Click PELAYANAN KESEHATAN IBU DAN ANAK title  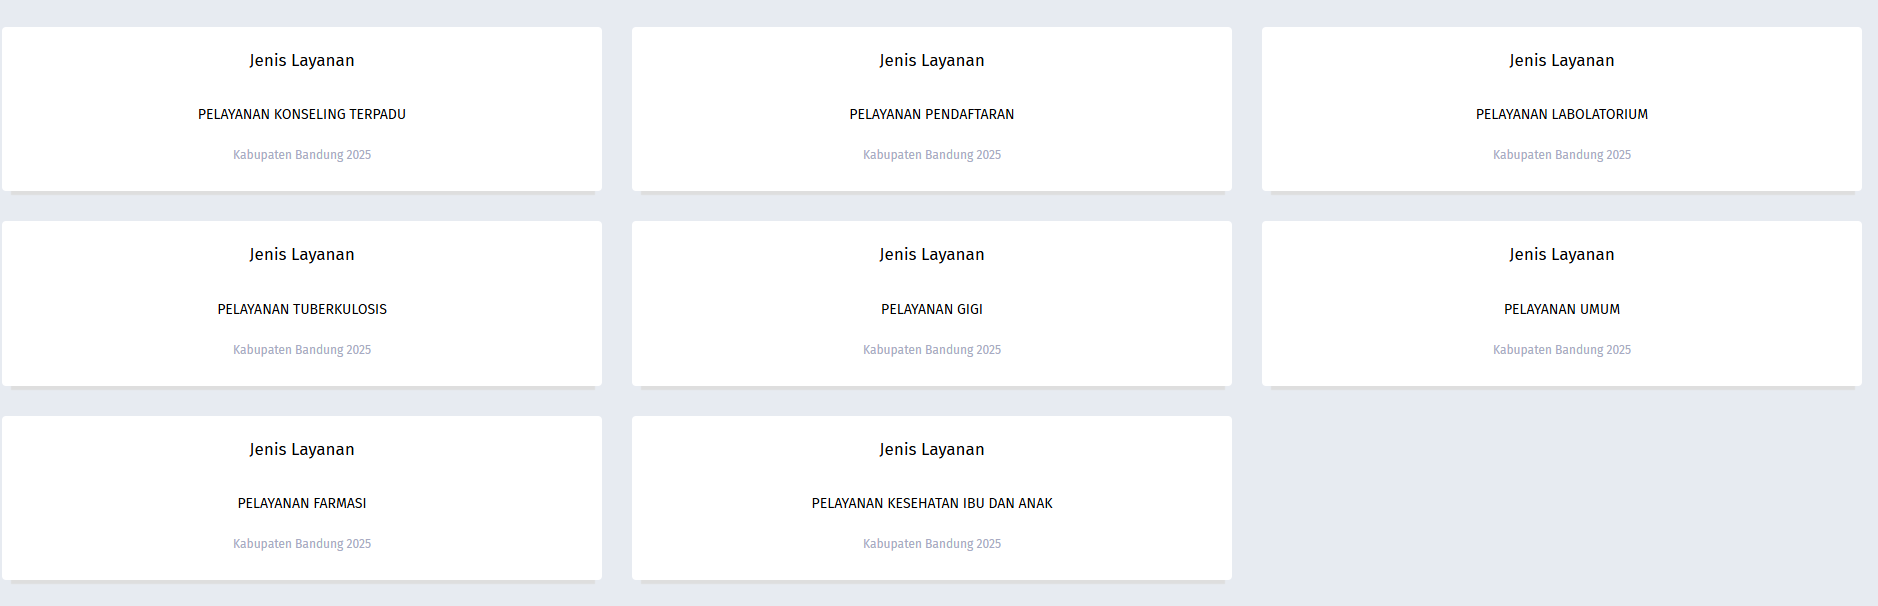[x=931, y=503]
